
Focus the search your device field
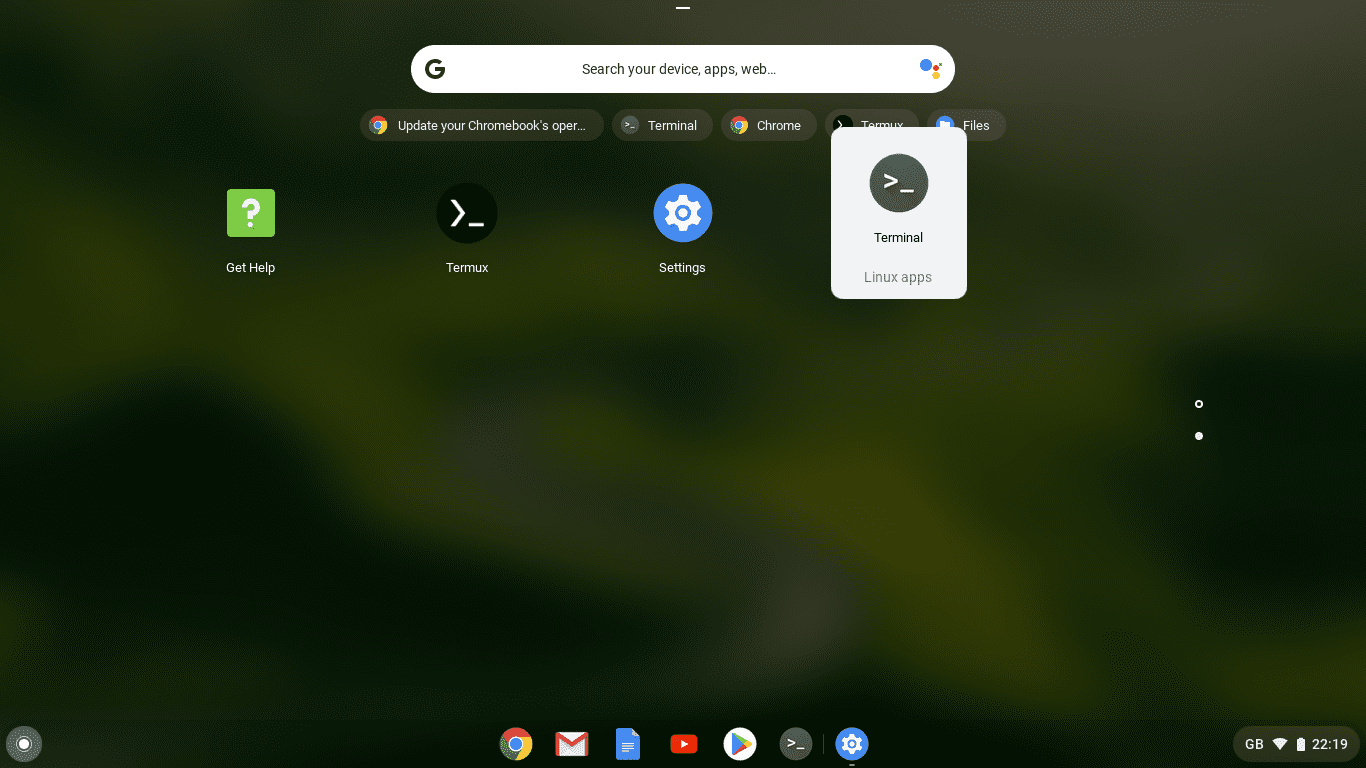click(683, 69)
